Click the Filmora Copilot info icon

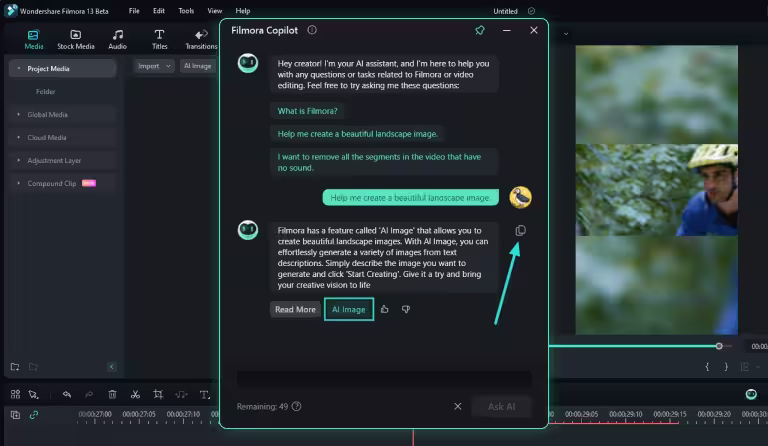point(312,30)
